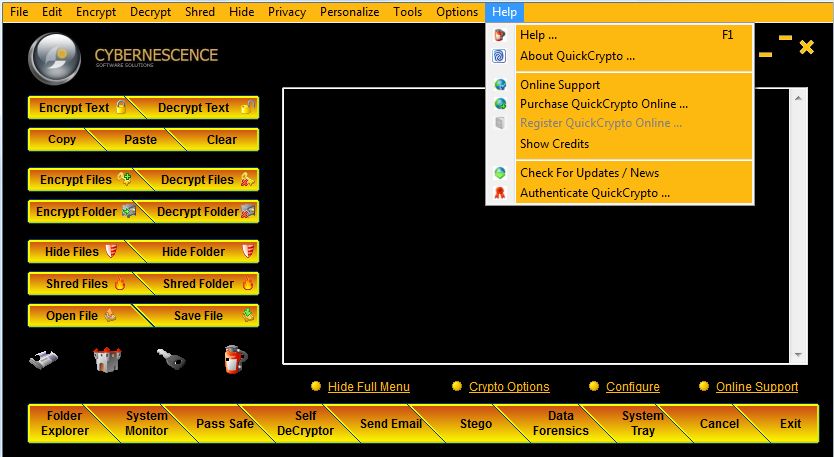The image size is (834, 457).
Task: Open the Shred menu
Action: point(200,12)
